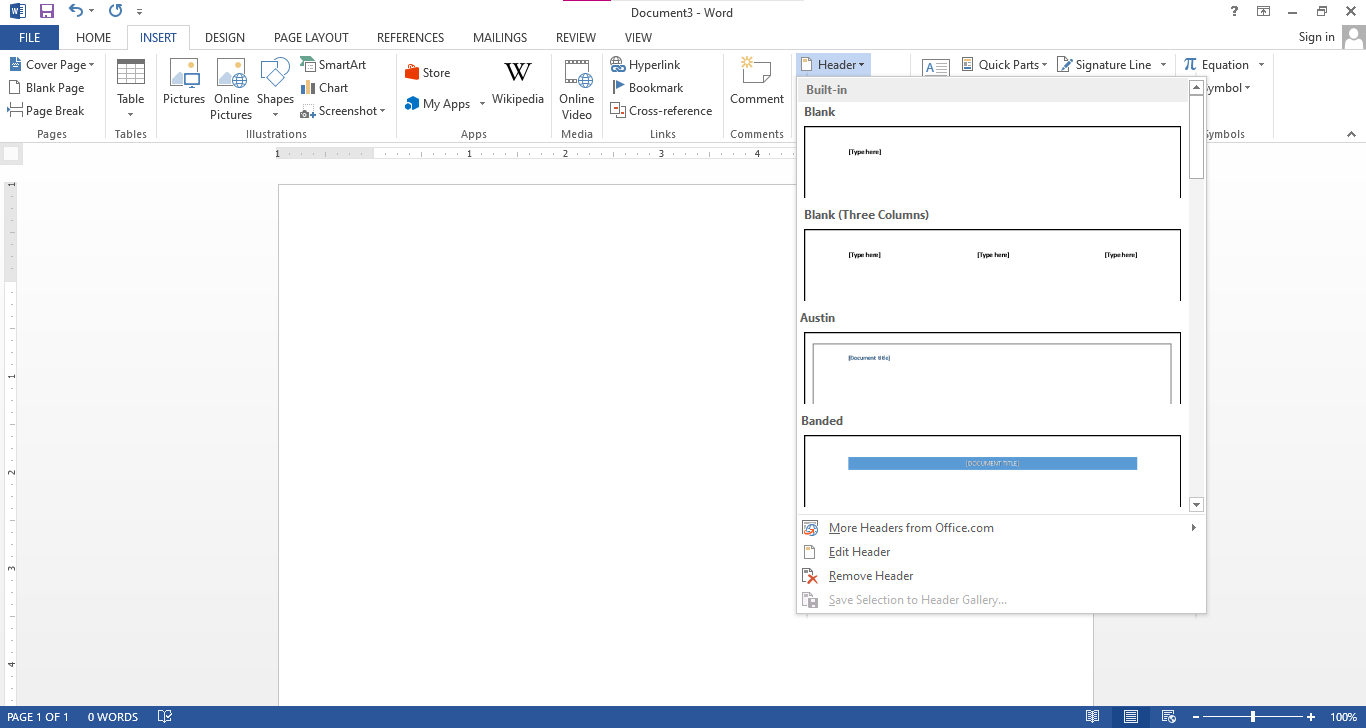Choose Remove Header
This screenshot has width=1366, height=728.
[x=870, y=575]
